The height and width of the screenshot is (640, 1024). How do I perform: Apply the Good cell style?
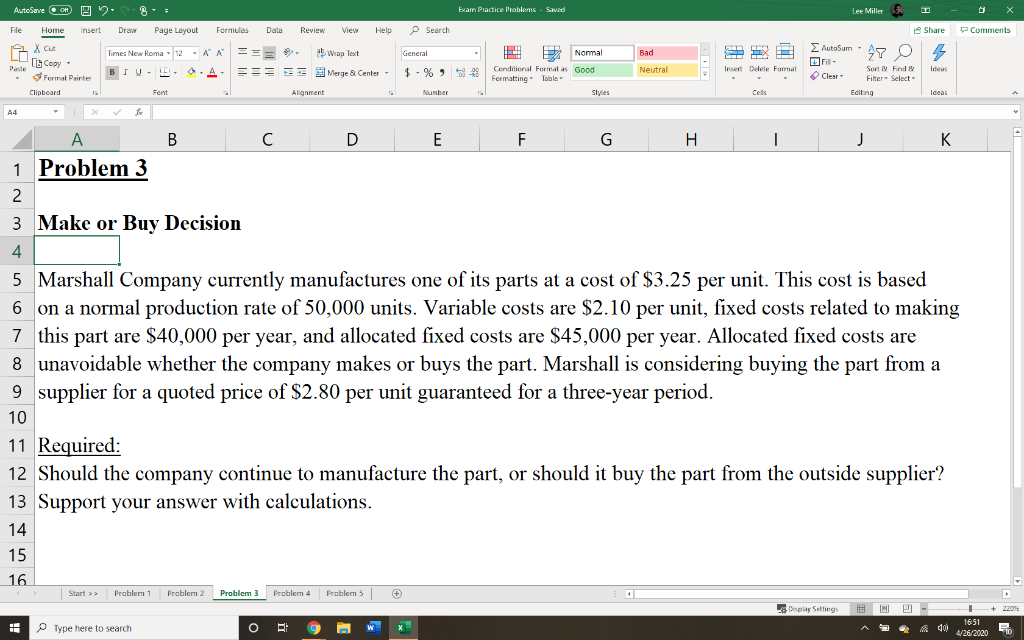[x=602, y=70]
